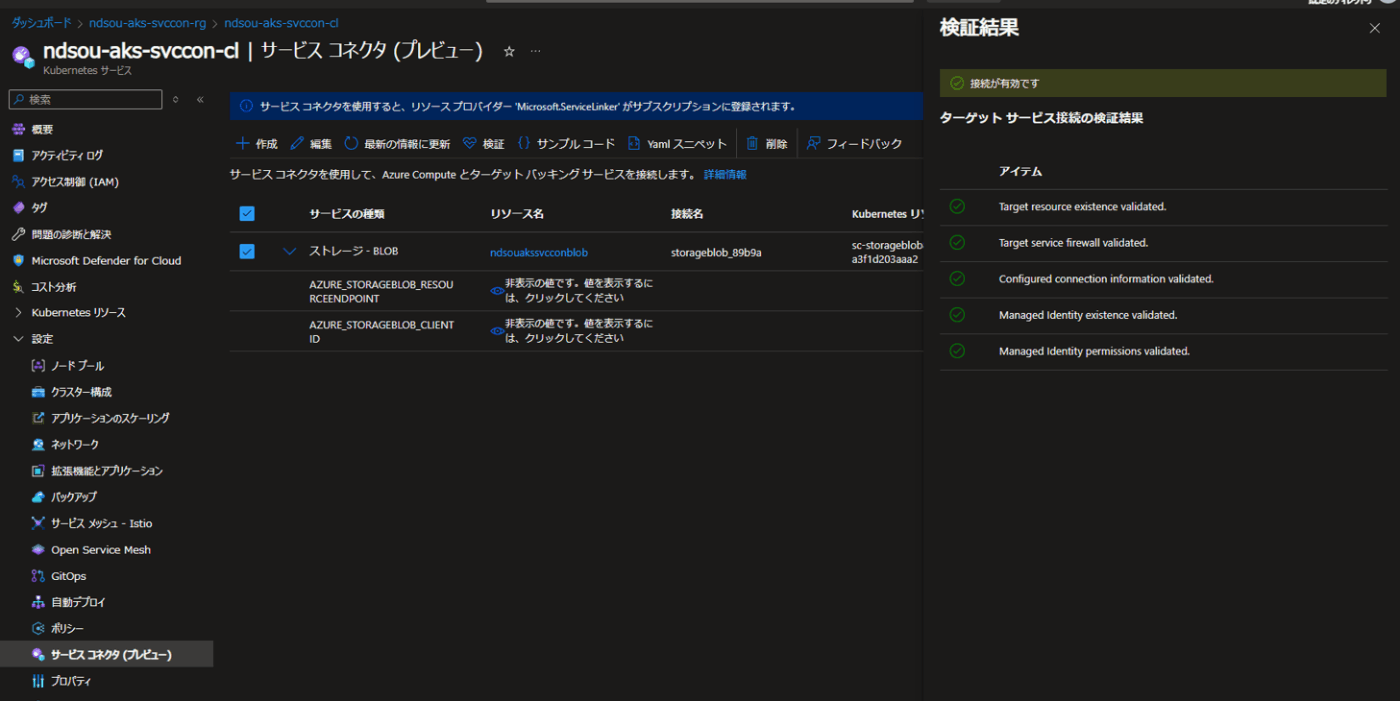Reveal hidden AZURE_STORAGEBLOB_RESOURCEENDPOINT value eye icon
This screenshot has height=701, width=1400.
click(497, 291)
